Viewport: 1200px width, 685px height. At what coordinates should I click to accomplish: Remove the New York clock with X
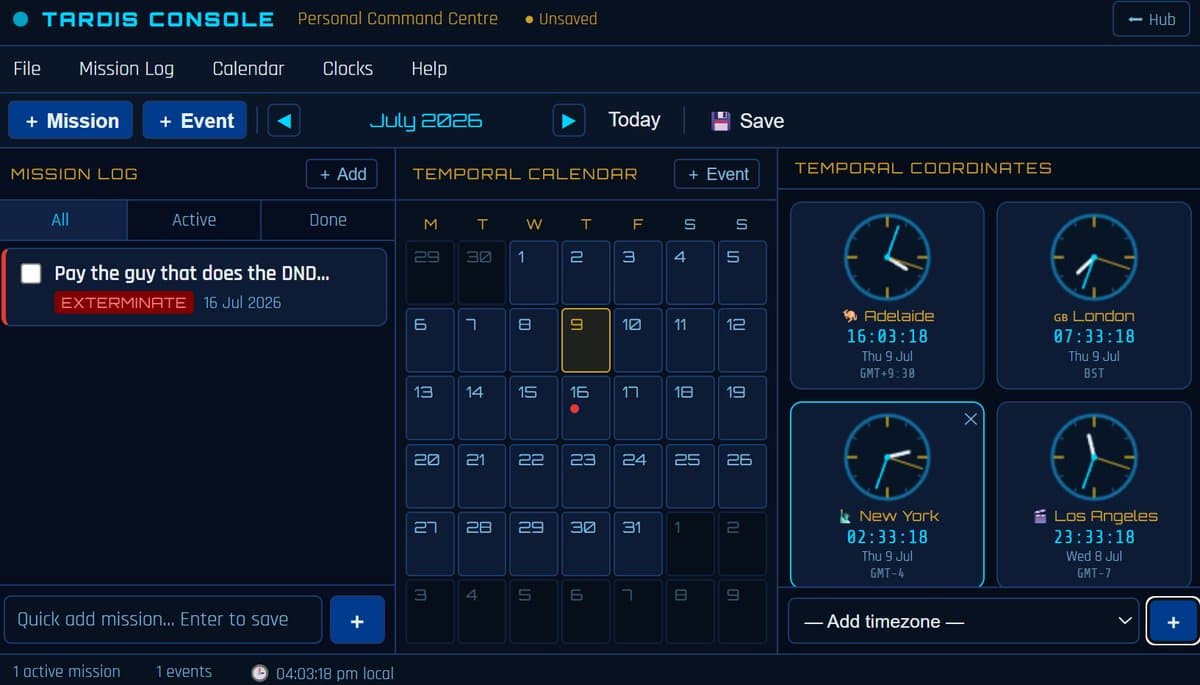970,419
